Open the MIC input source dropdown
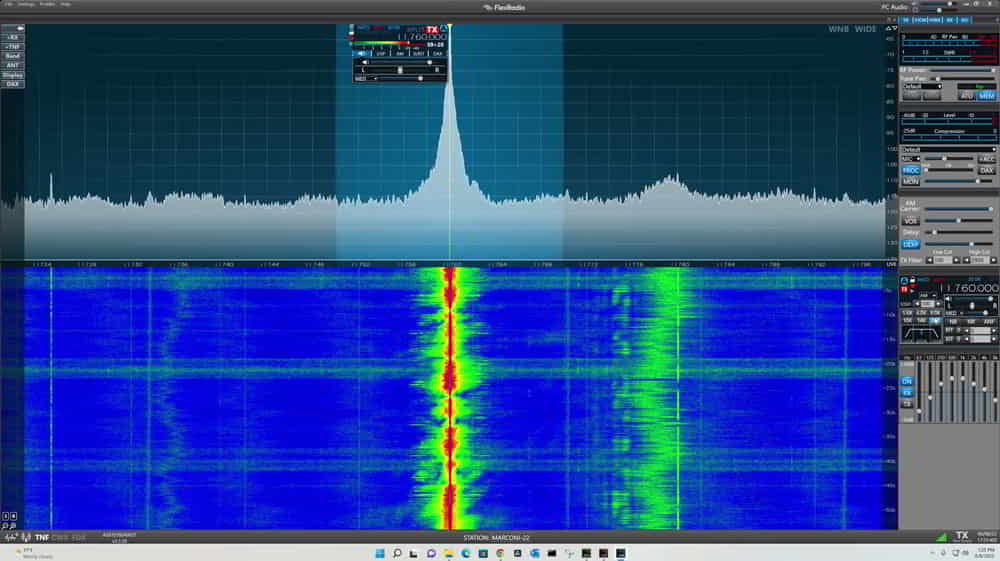 911,159
